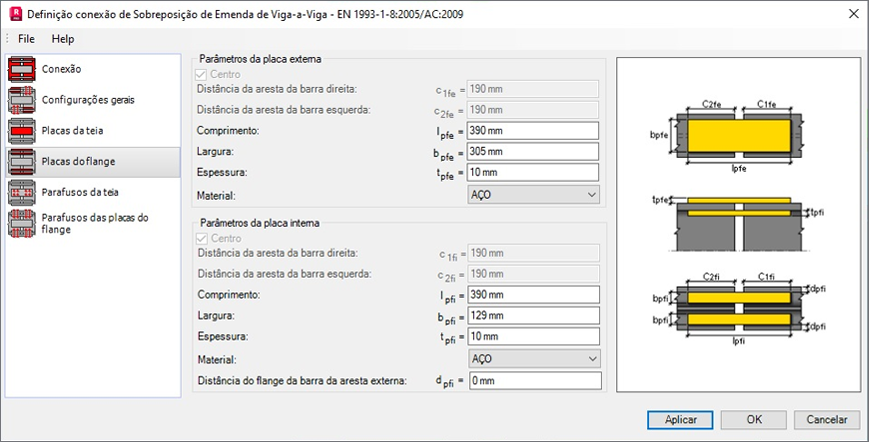Select the Parafusos da teia icon
Image resolution: width=869 pixels, height=442 pixels.
coord(22,191)
